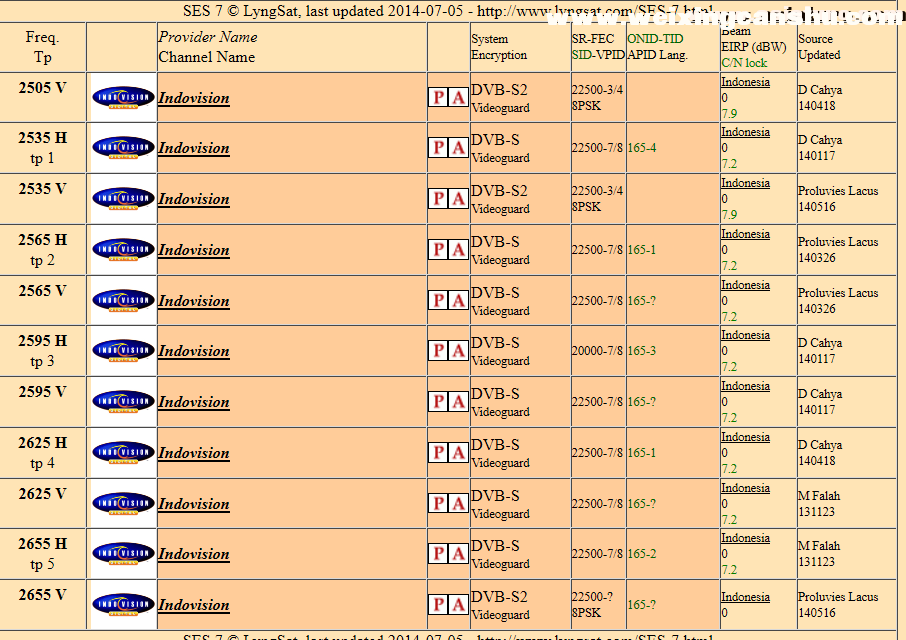Follow the Indonesia beam link for 2505 V
Viewport: 906px width, 640px height.
coord(745,82)
